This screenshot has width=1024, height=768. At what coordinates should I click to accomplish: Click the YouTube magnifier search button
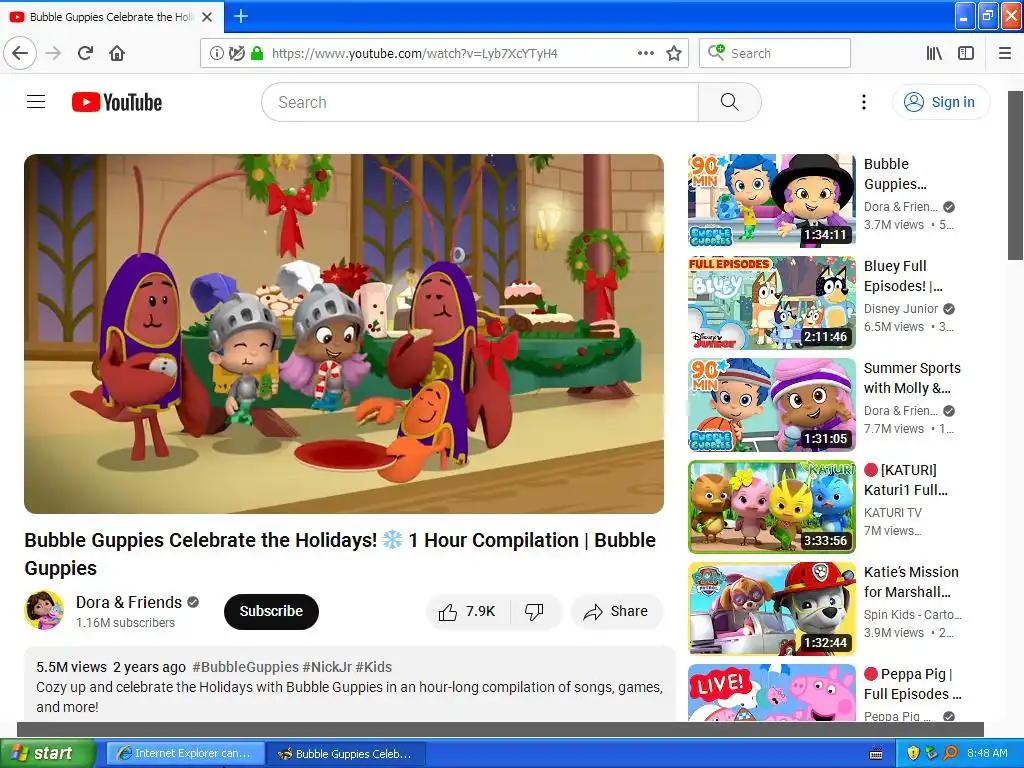point(729,102)
